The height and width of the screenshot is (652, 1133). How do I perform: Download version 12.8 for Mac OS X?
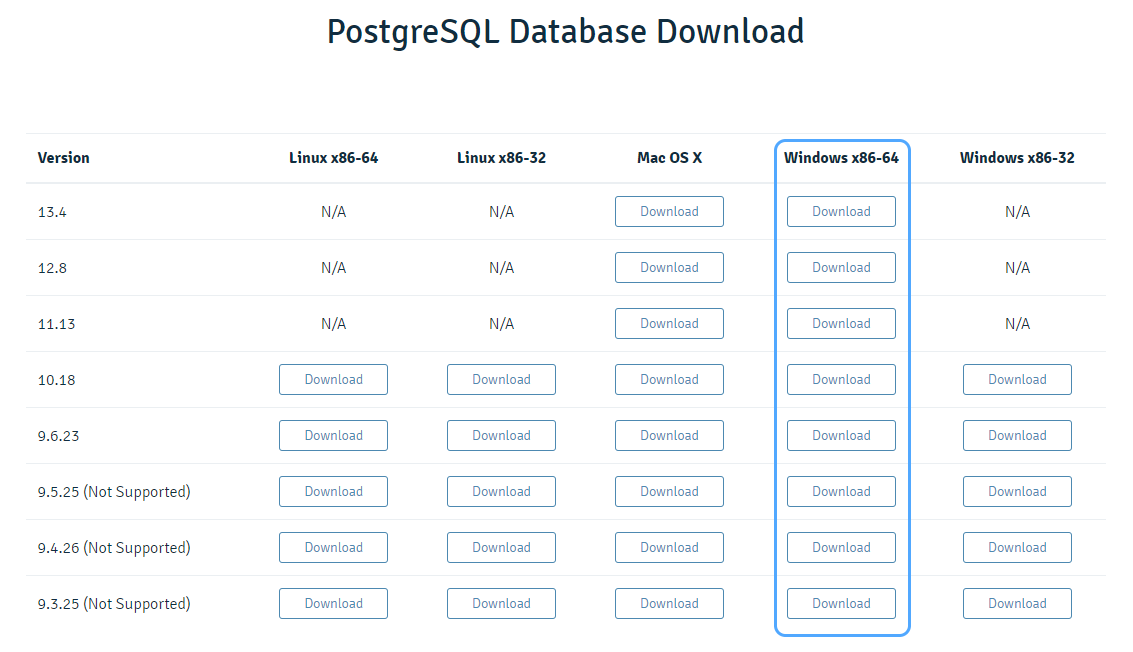(x=669, y=267)
